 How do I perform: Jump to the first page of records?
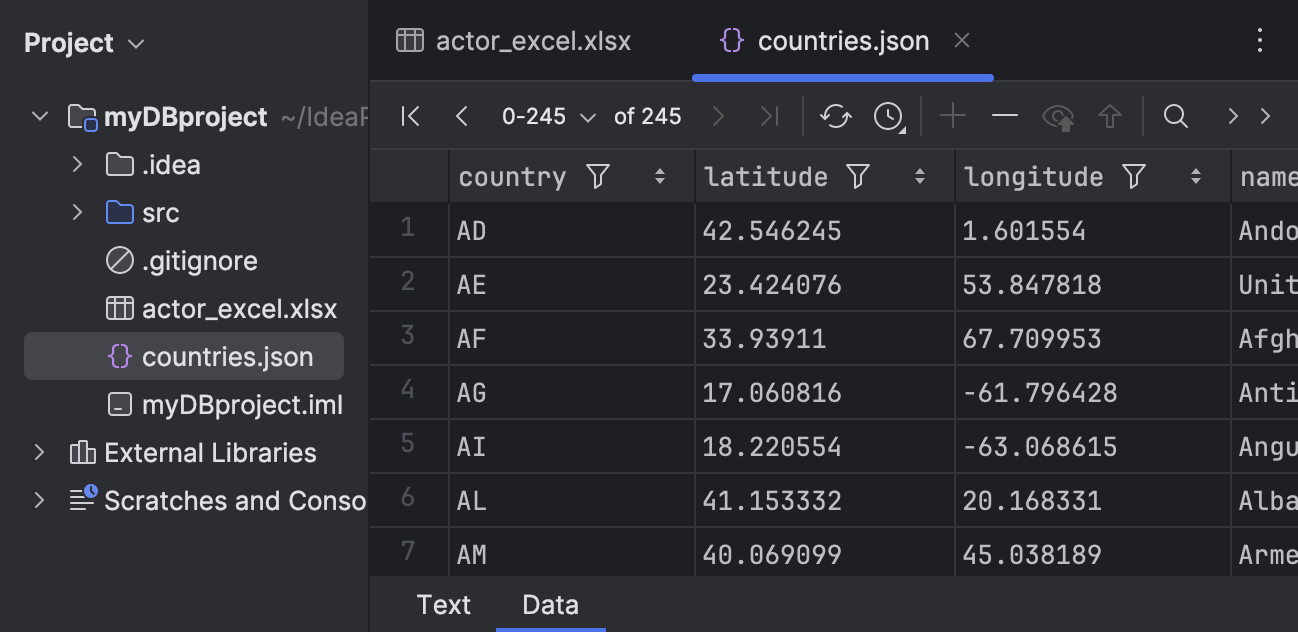(x=410, y=116)
